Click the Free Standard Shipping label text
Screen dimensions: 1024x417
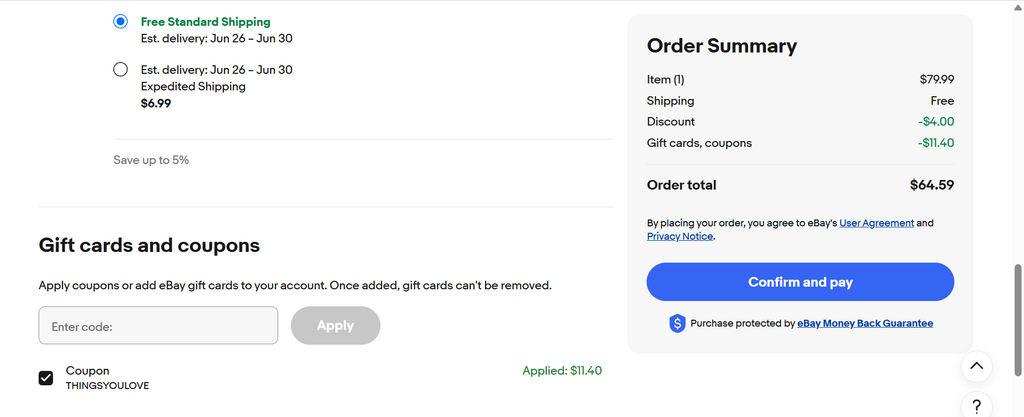(205, 22)
